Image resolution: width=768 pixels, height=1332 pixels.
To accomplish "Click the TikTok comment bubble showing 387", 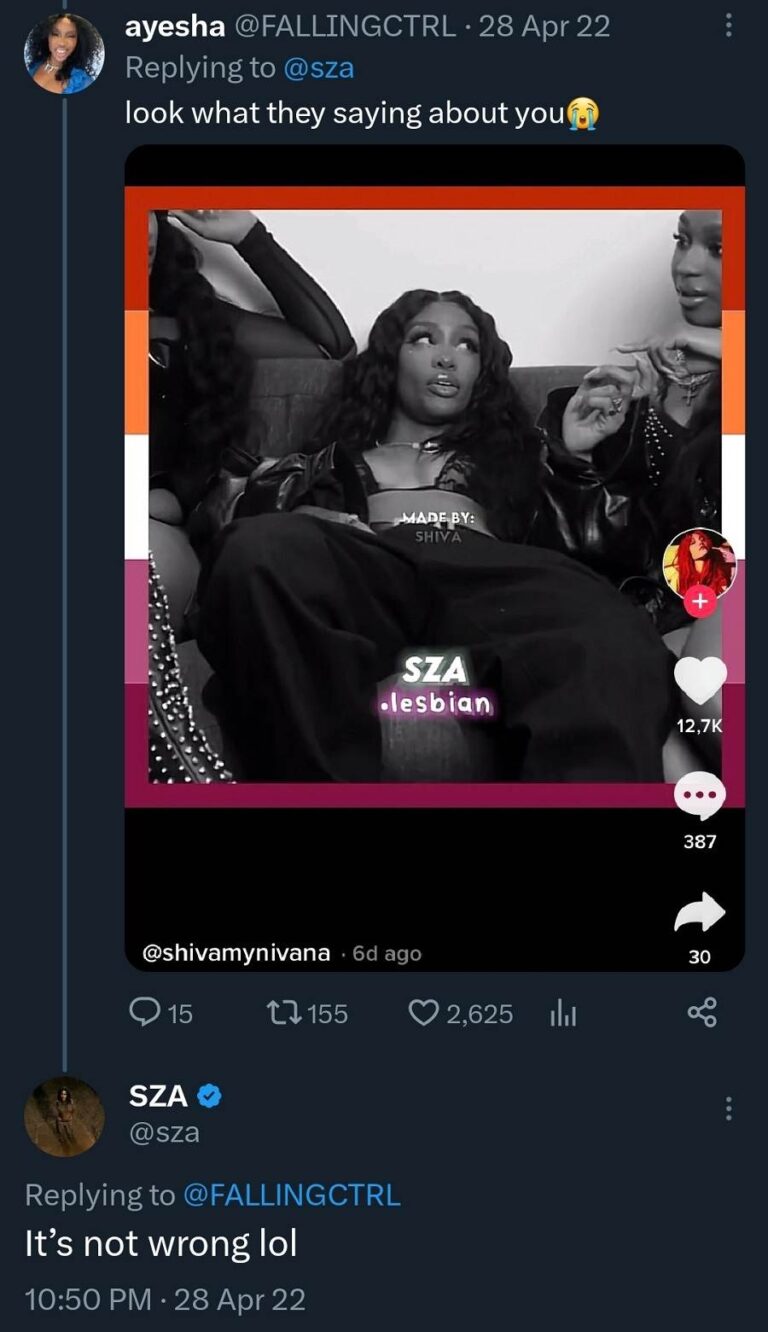I will 700,793.
